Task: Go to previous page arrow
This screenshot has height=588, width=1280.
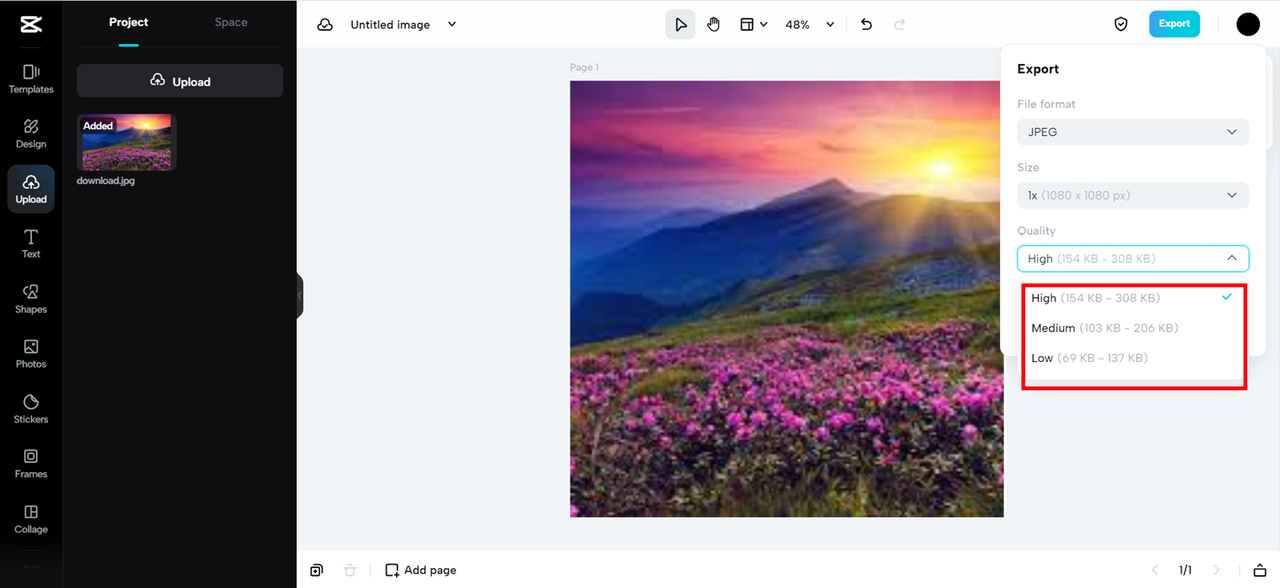Action: click(x=1155, y=570)
